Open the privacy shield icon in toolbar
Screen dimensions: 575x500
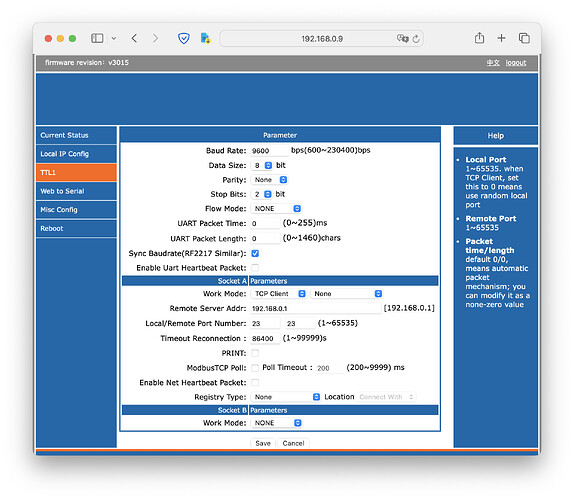point(184,38)
